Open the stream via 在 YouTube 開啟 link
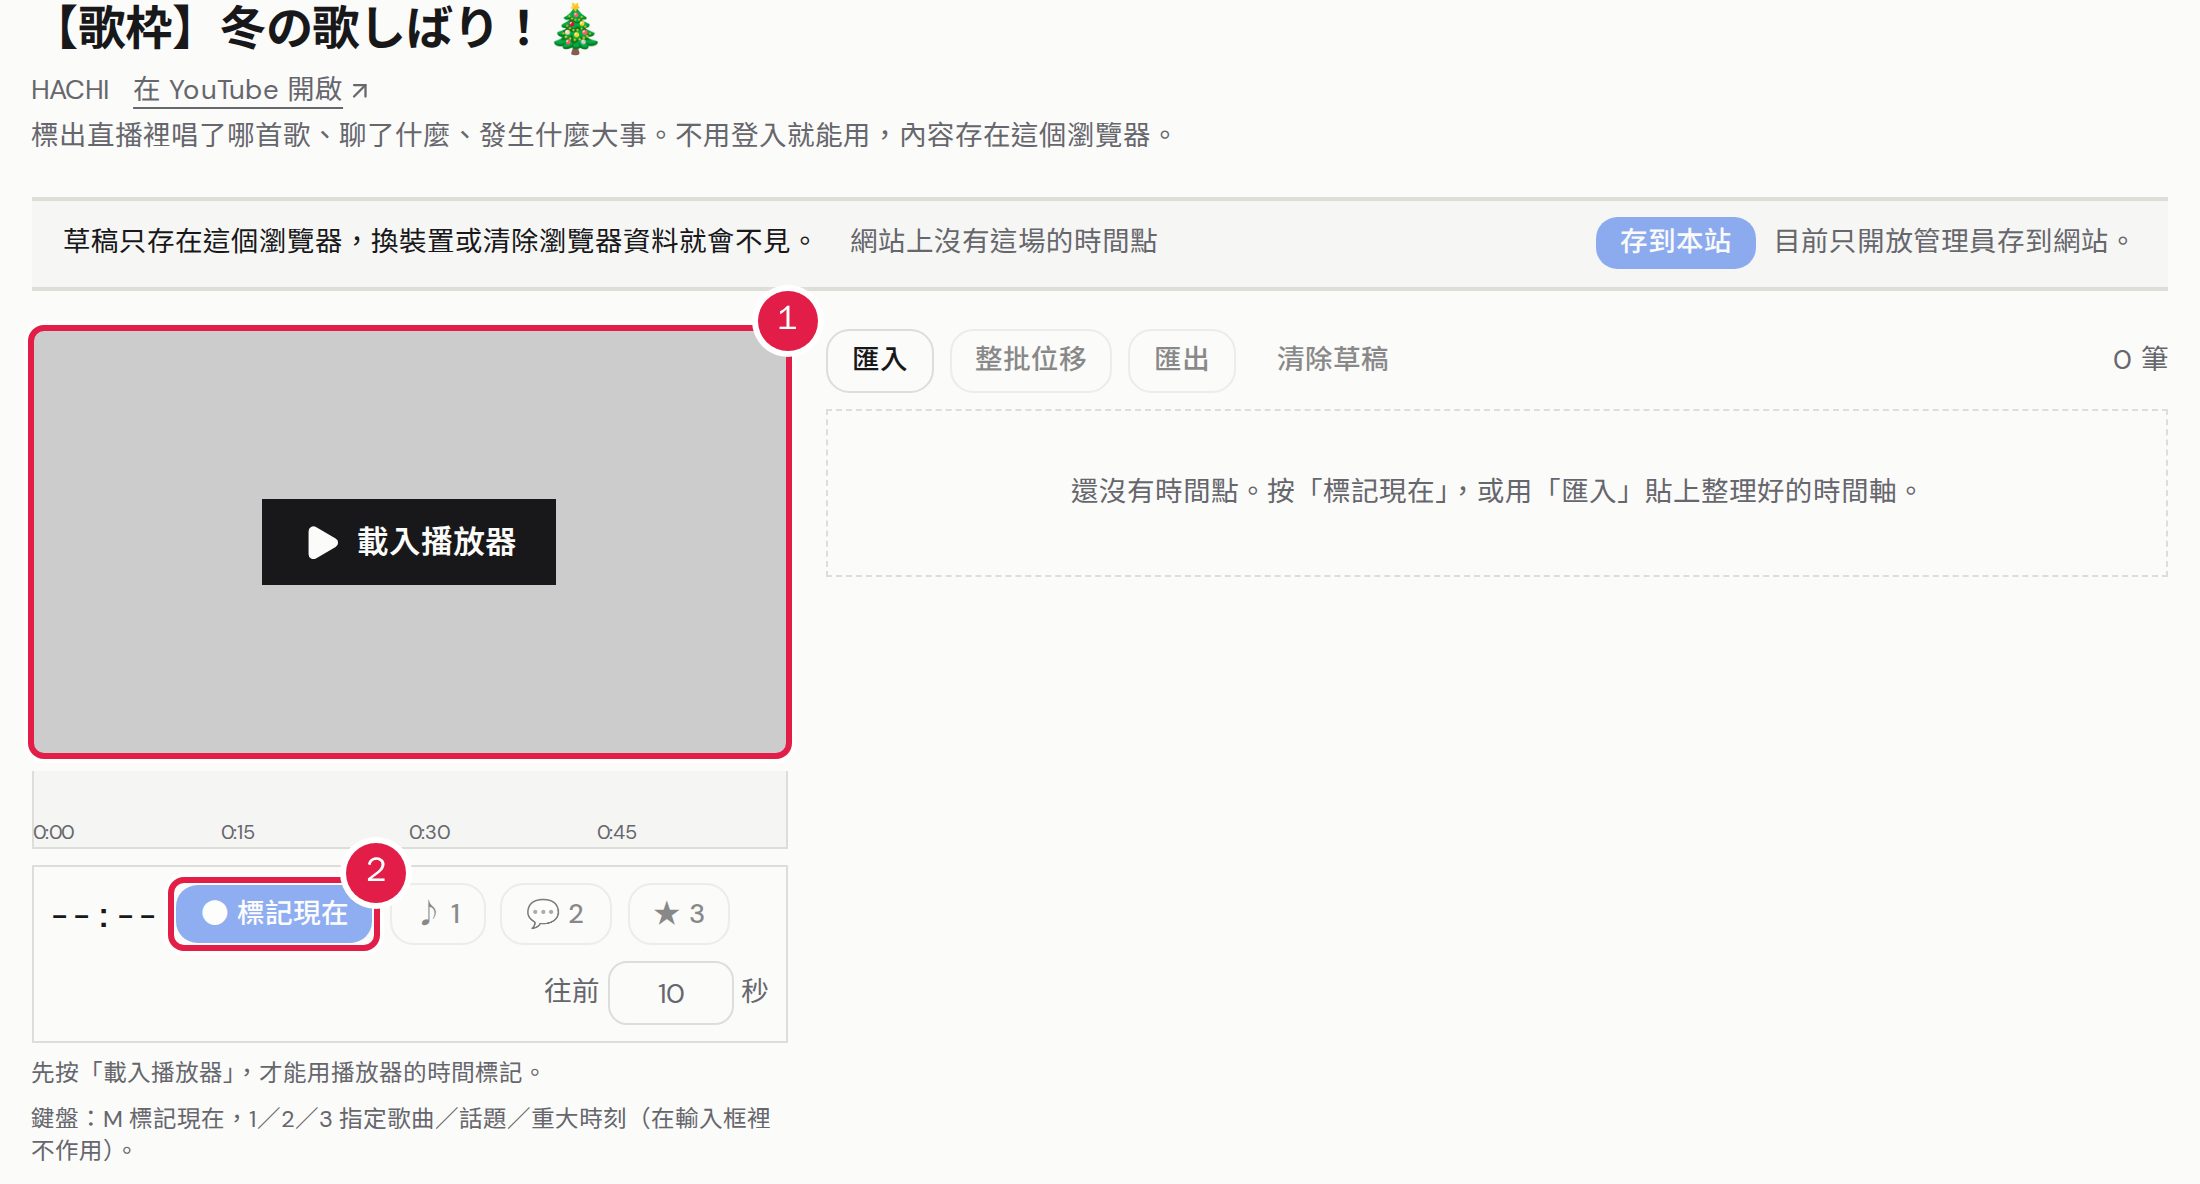 click(251, 90)
